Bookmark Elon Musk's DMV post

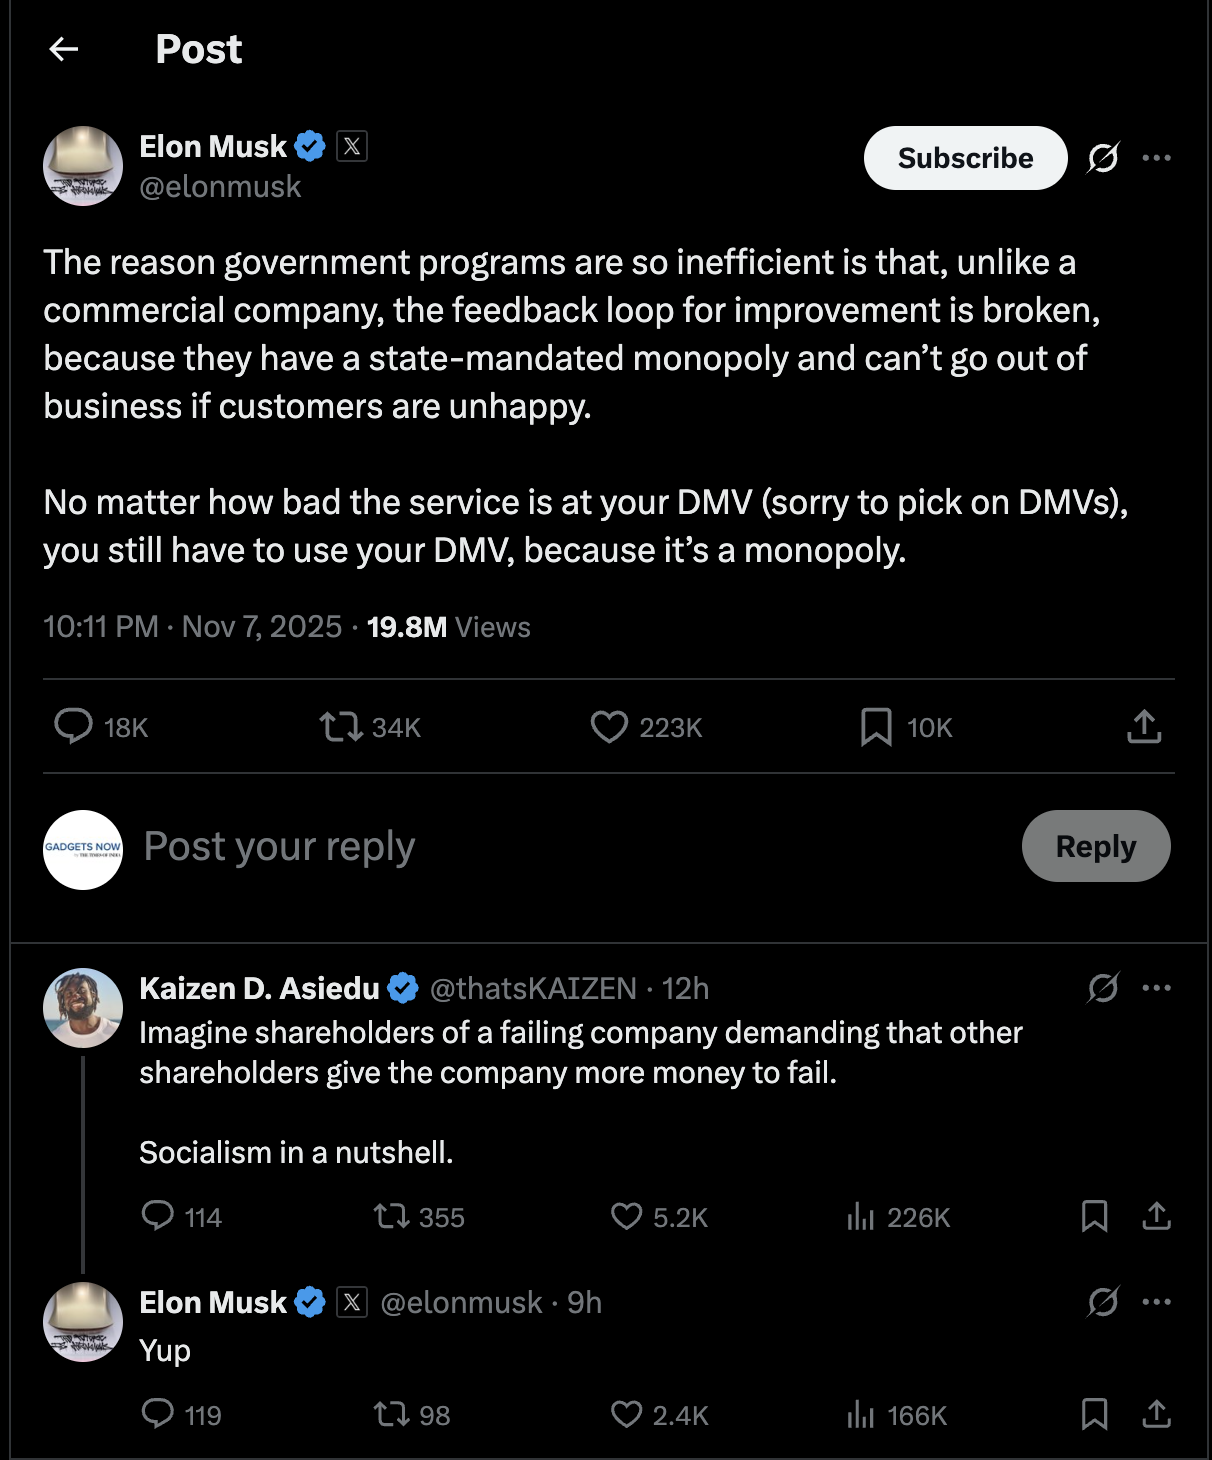(875, 727)
